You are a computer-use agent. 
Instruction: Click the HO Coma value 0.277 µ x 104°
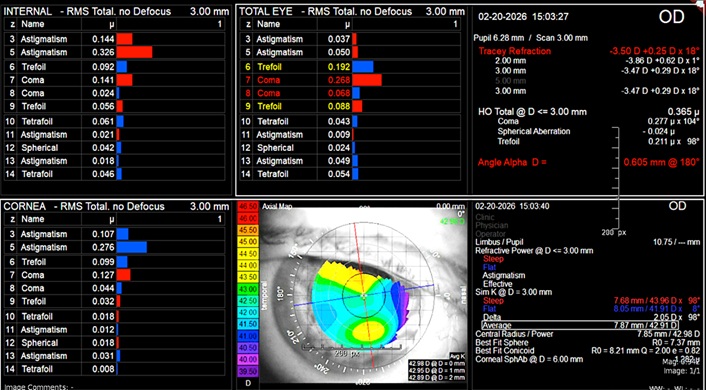tap(674, 121)
